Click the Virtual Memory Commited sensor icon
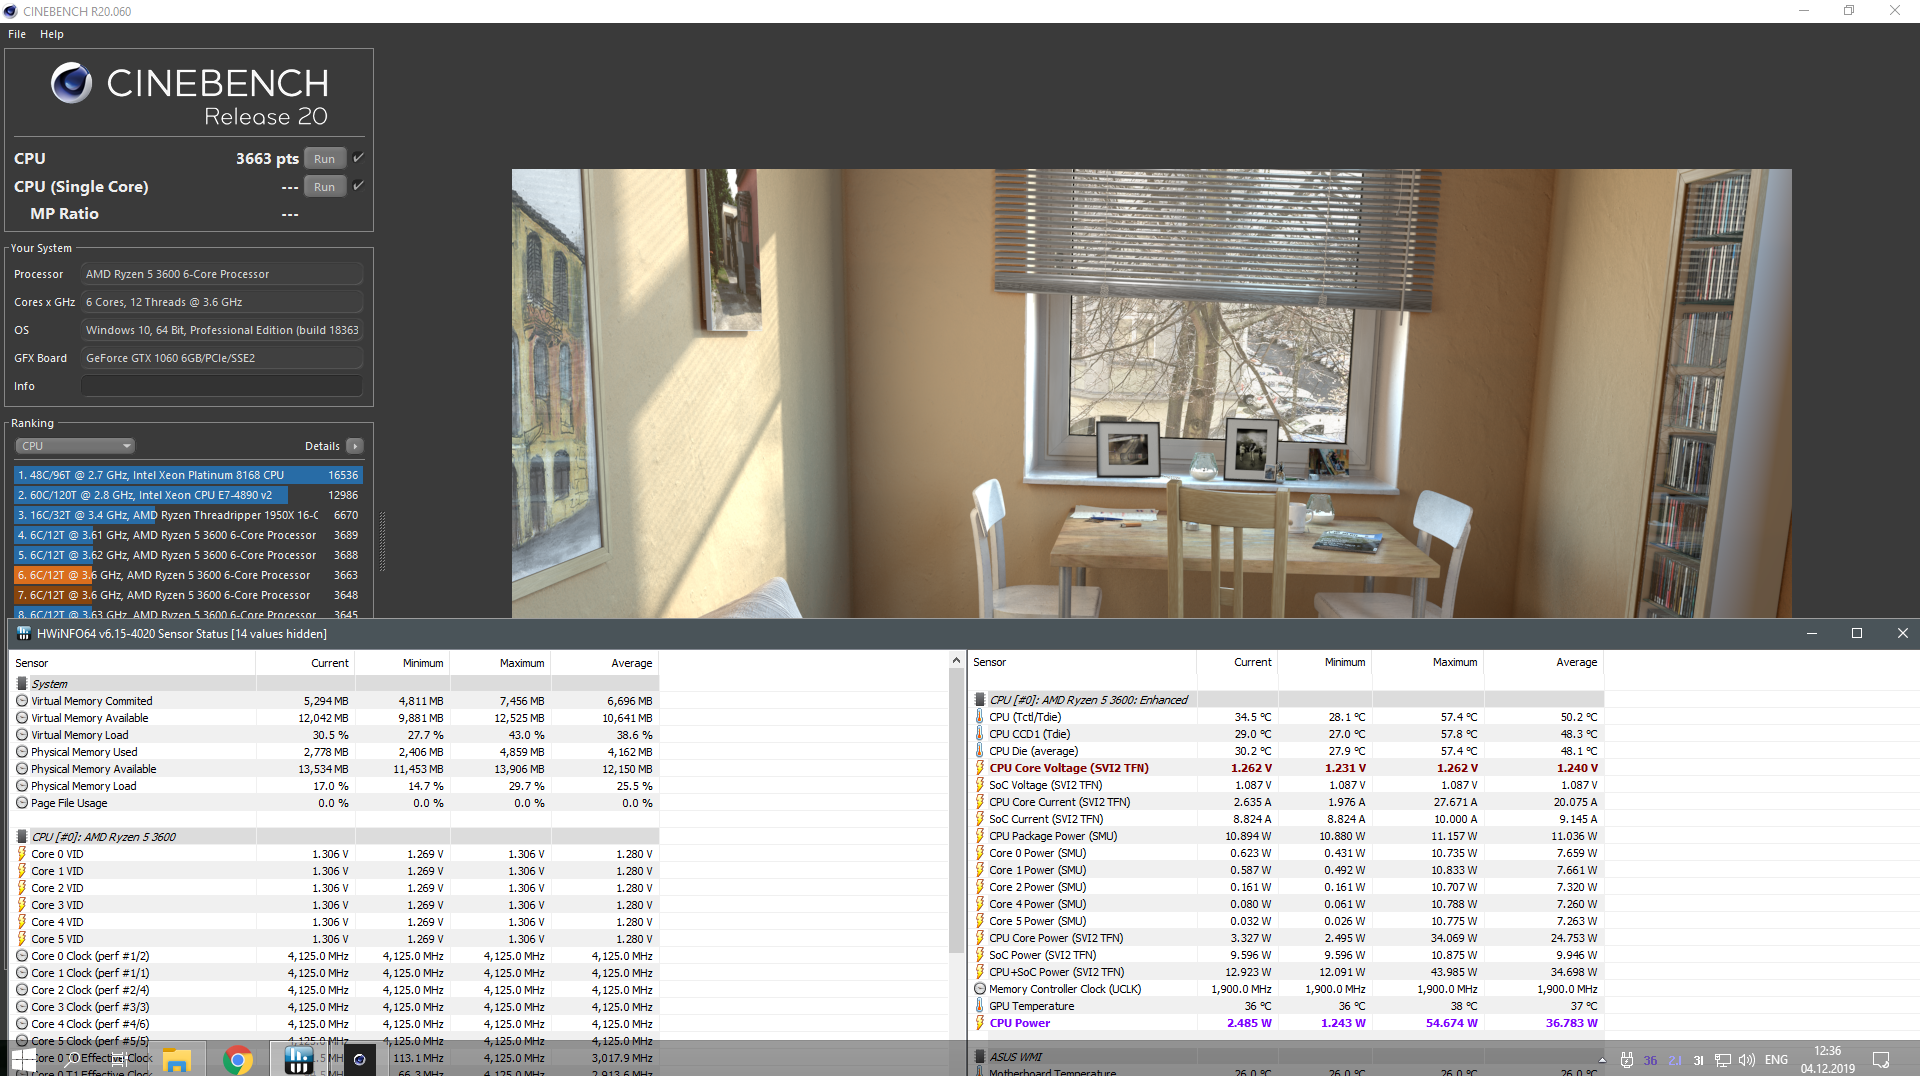 point(22,701)
